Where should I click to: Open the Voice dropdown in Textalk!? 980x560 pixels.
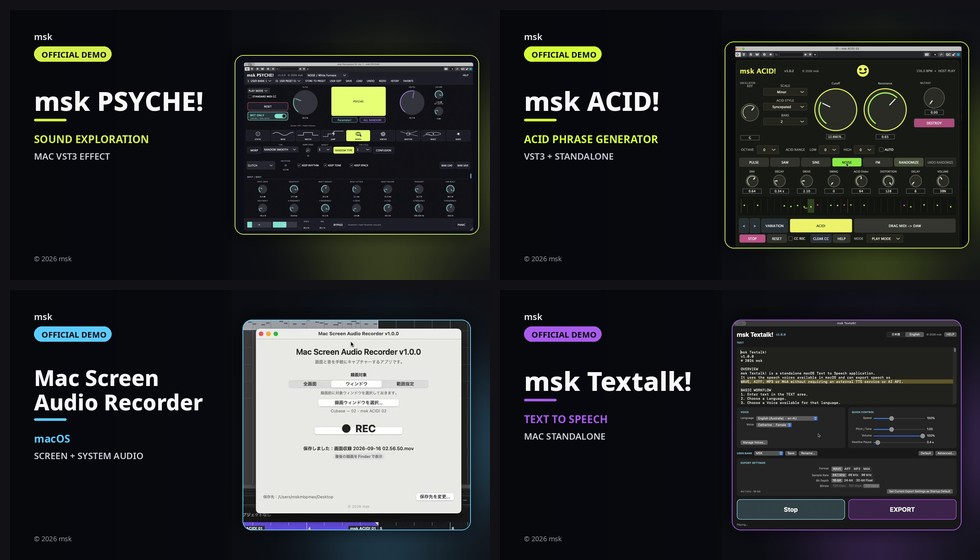[x=774, y=425]
